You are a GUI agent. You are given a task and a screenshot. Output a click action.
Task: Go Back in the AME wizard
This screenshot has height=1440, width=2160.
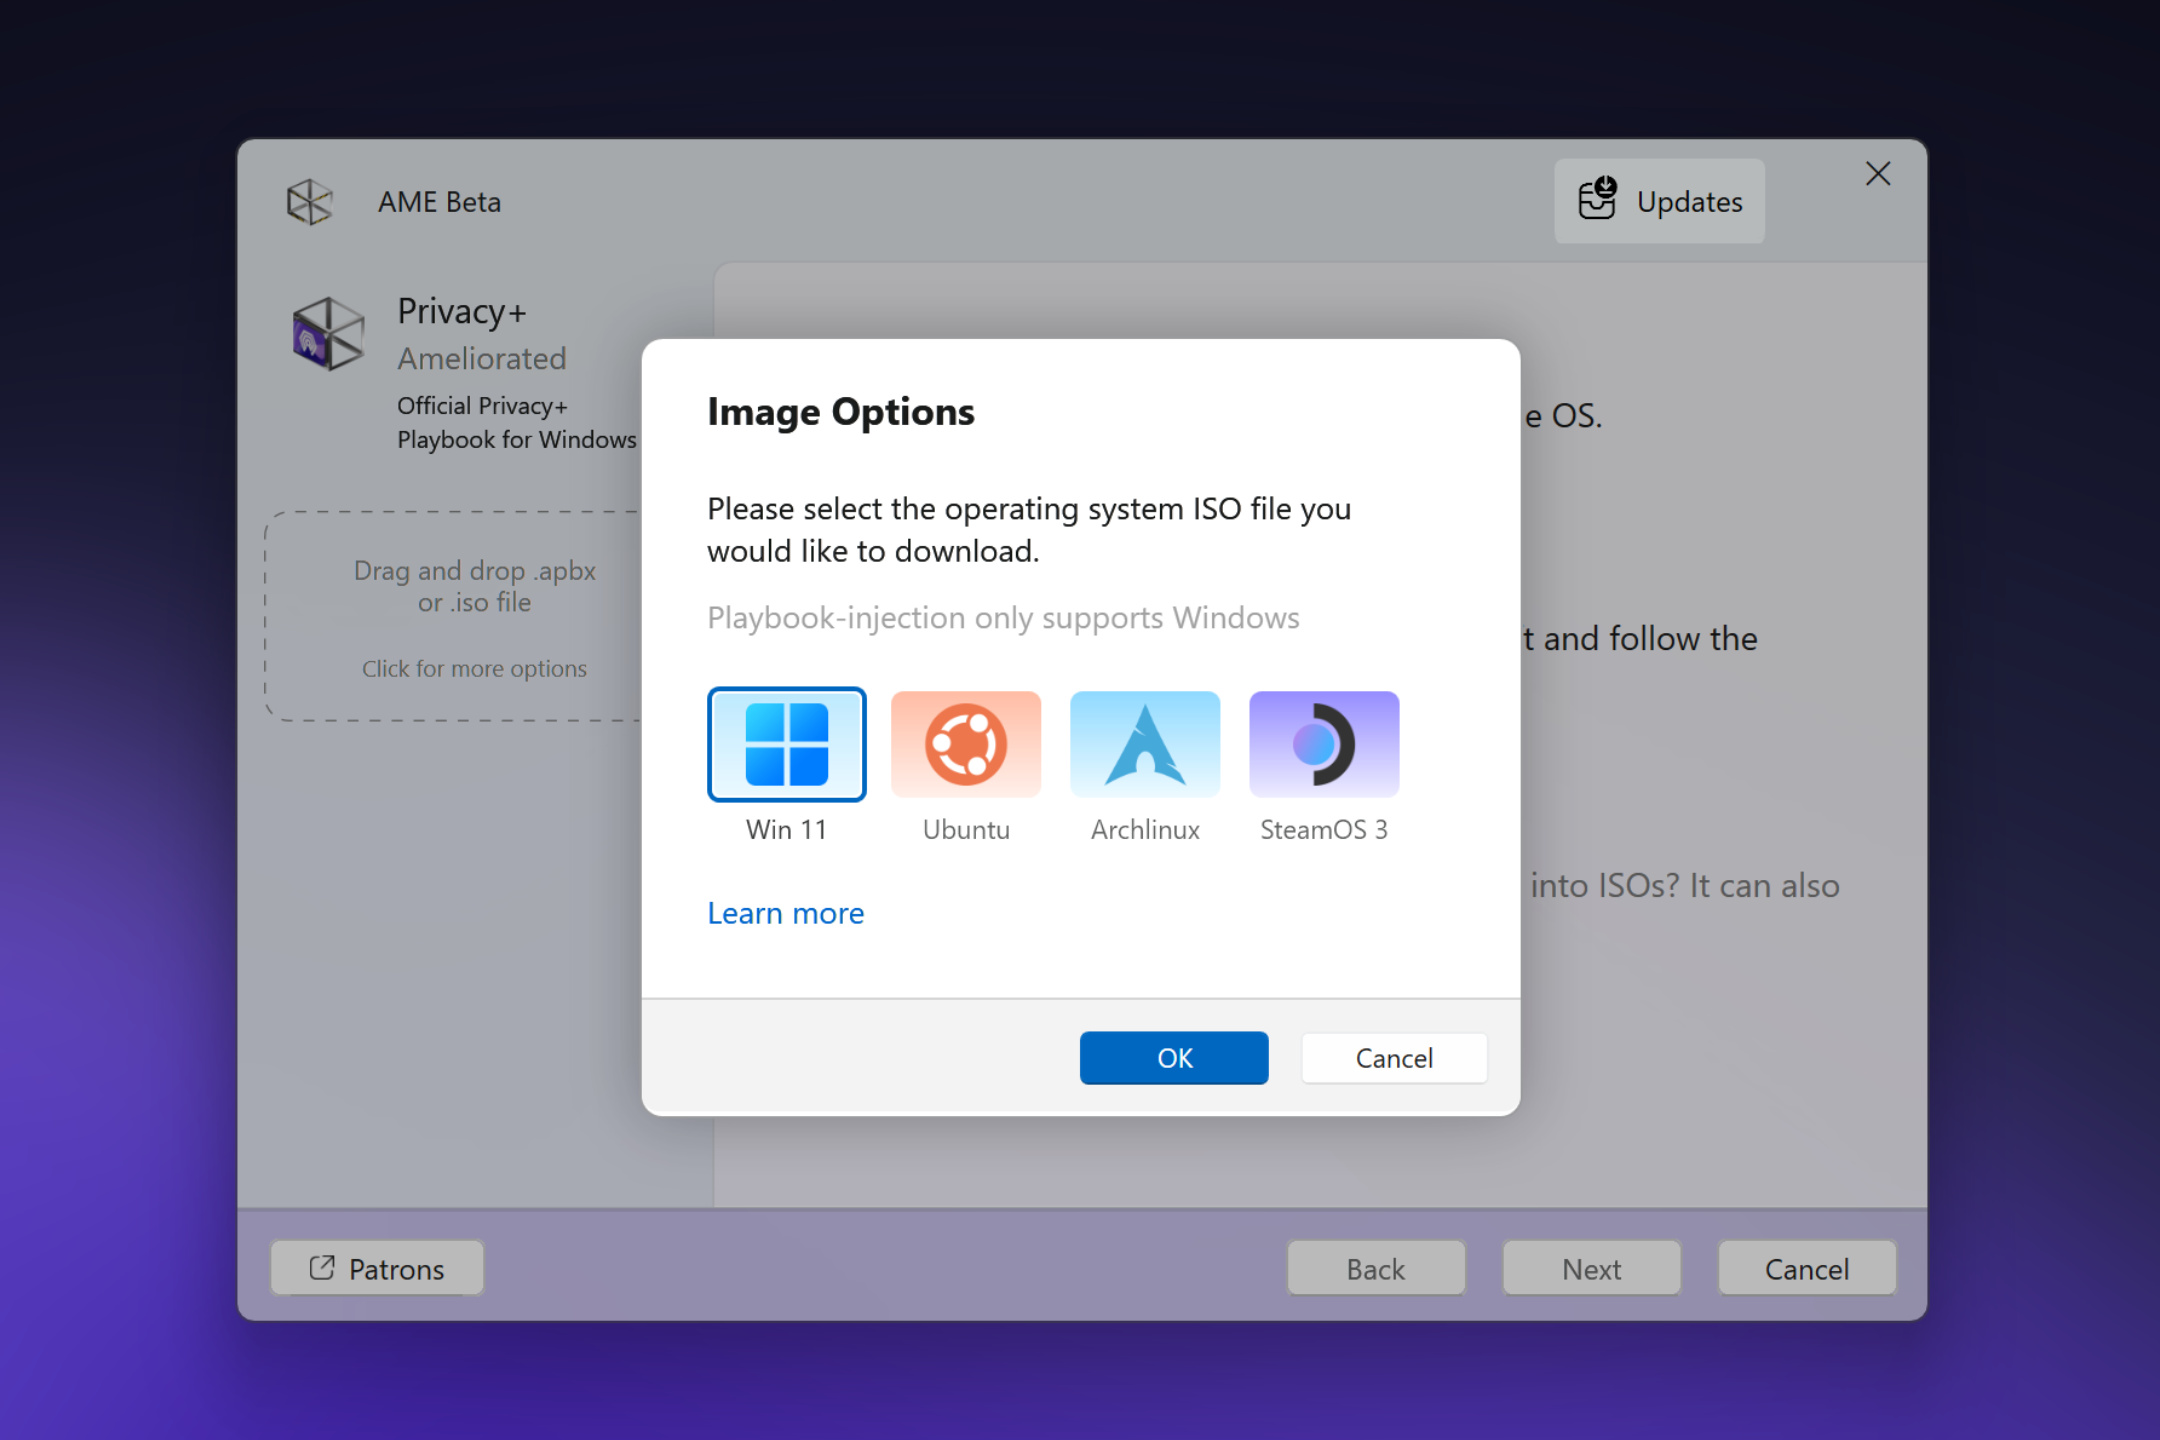click(1376, 1268)
